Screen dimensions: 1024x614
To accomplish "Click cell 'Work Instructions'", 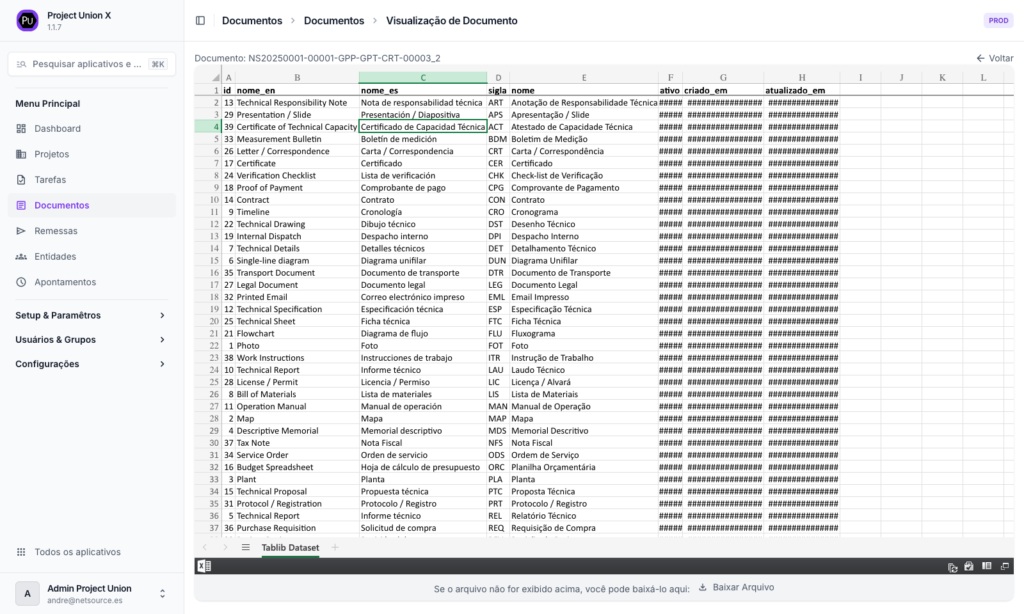I will (x=296, y=358).
